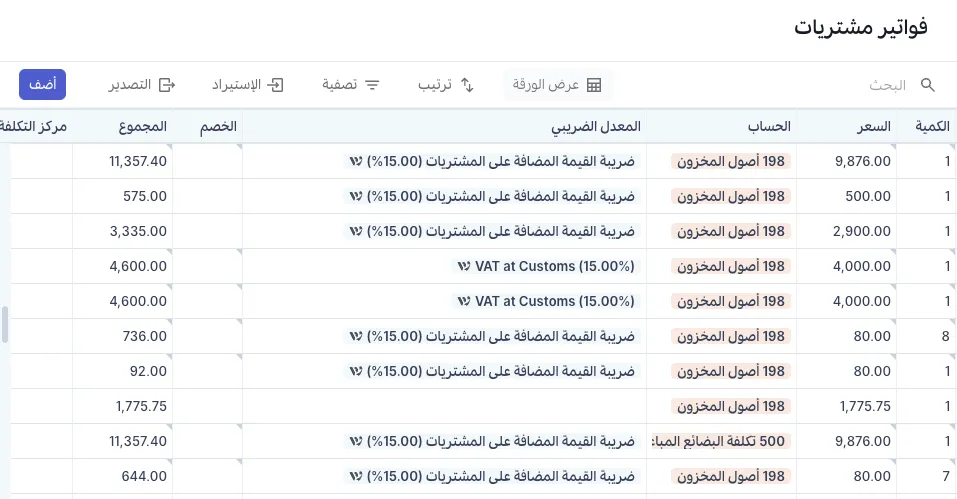
Task: Click the 80.00 price in the 644.00 row
Action: [847, 476]
